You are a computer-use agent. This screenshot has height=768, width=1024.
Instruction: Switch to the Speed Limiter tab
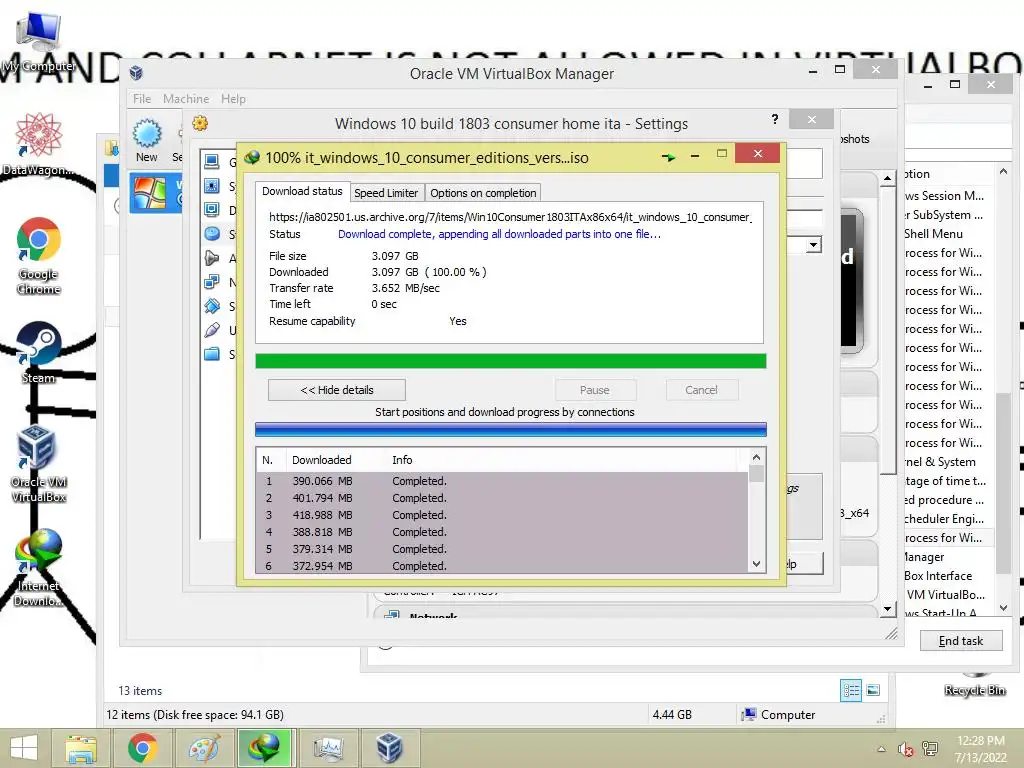click(386, 193)
